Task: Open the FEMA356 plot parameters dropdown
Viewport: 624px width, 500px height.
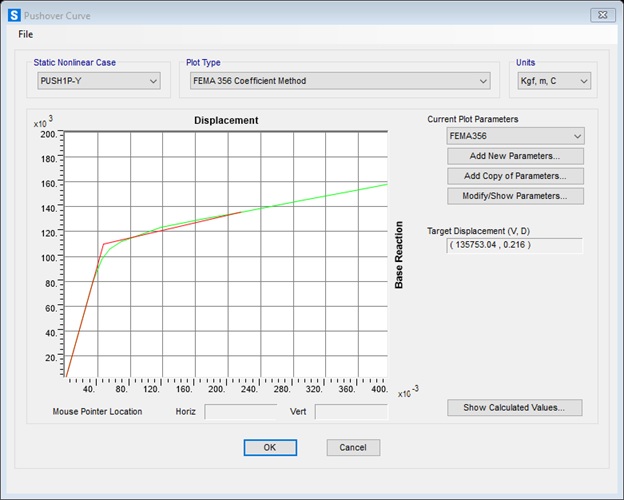Action: click(x=515, y=136)
